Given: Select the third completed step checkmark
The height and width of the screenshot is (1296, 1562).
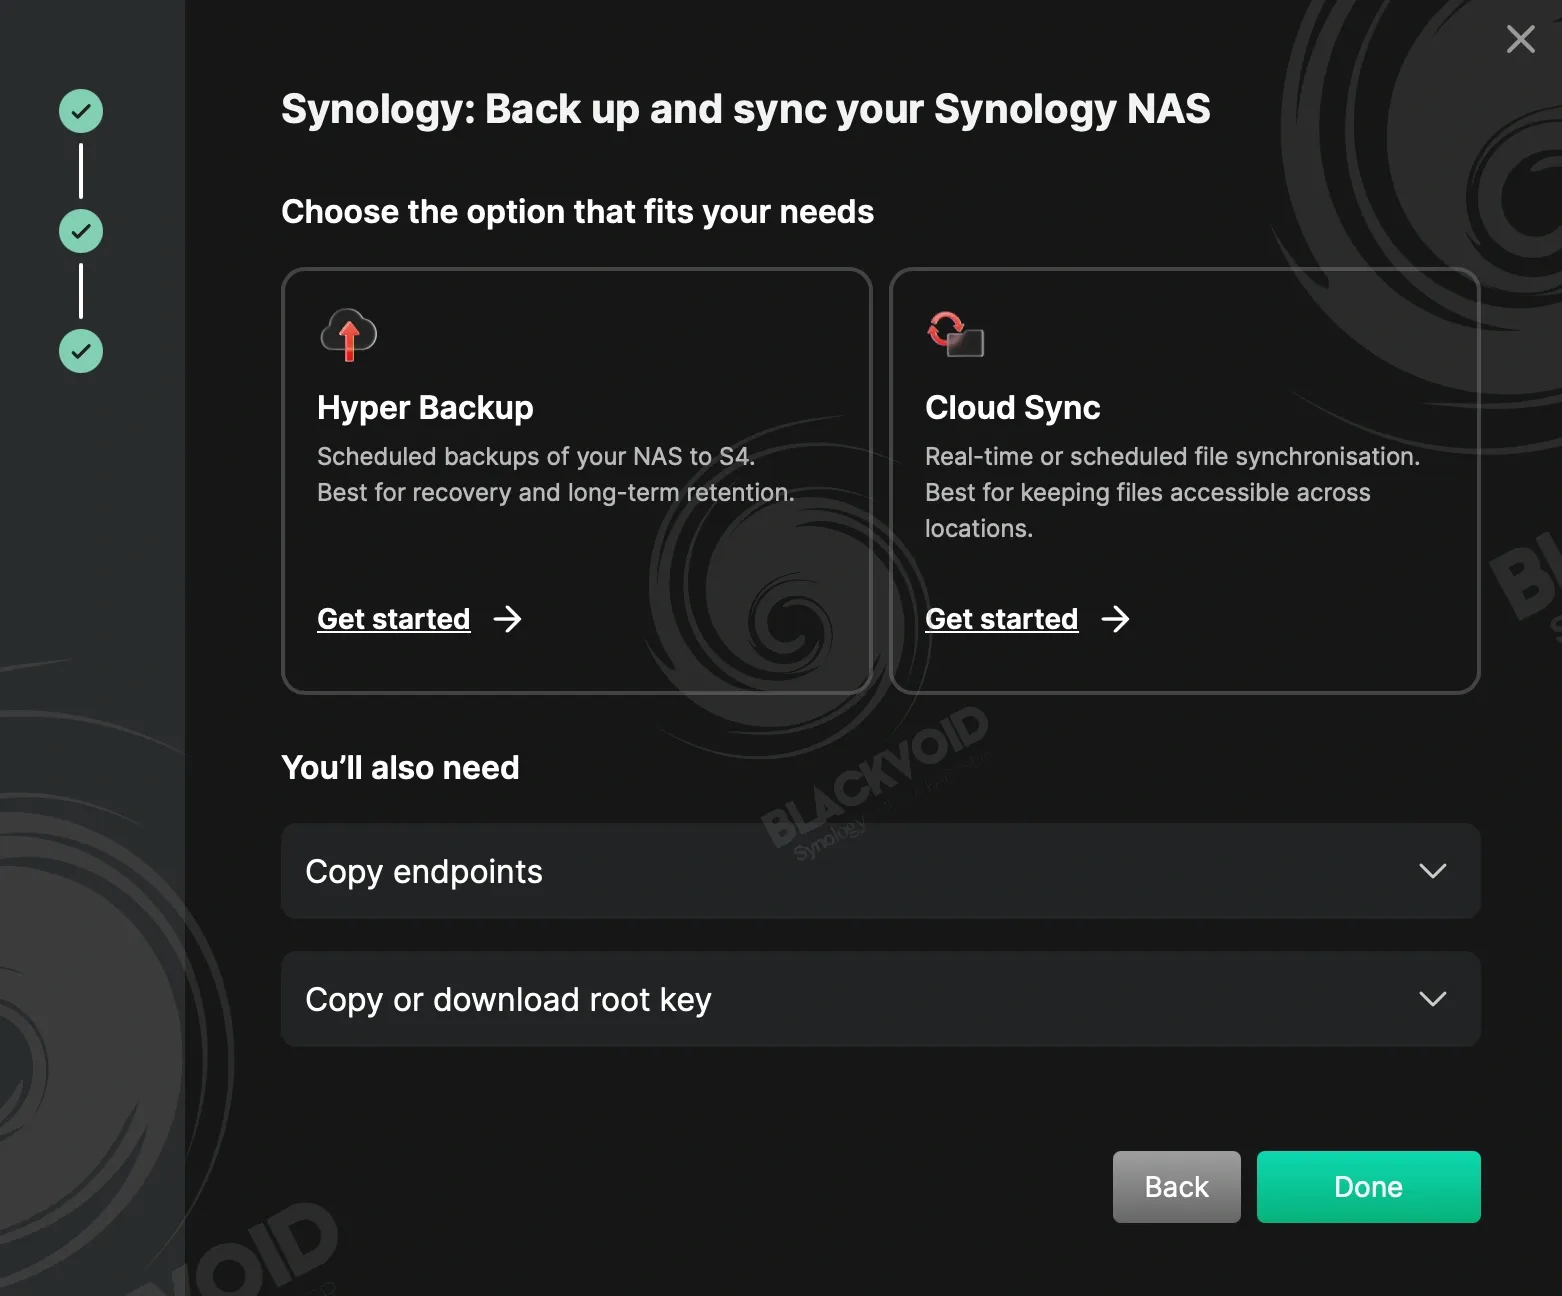Looking at the screenshot, I should click(x=81, y=351).
